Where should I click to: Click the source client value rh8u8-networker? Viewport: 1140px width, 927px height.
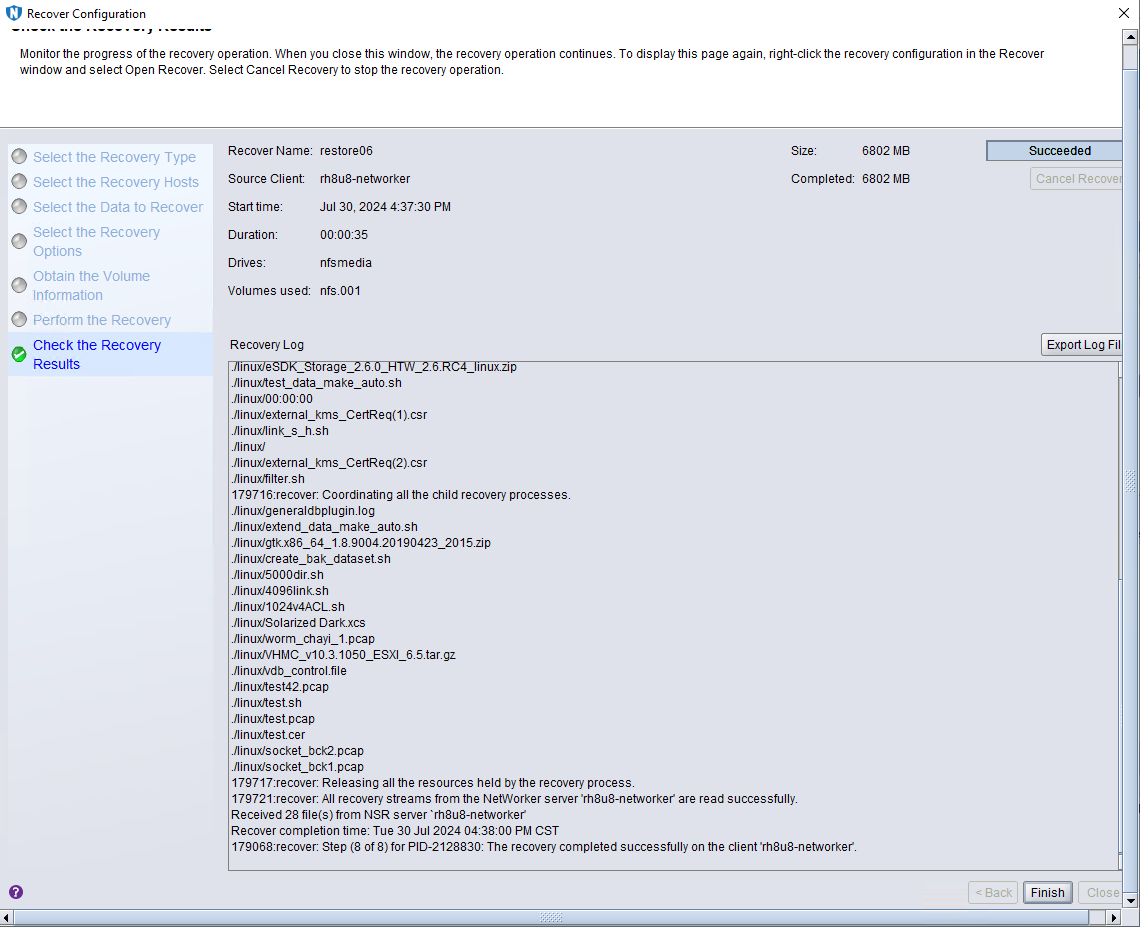pyautogui.click(x=365, y=179)
